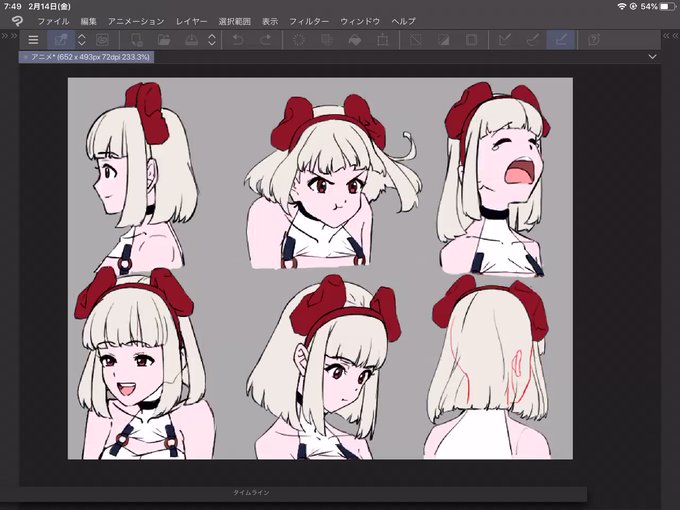
Task: Click the up-down arrows beside edit-mode icon
Action: pos(82,40)
